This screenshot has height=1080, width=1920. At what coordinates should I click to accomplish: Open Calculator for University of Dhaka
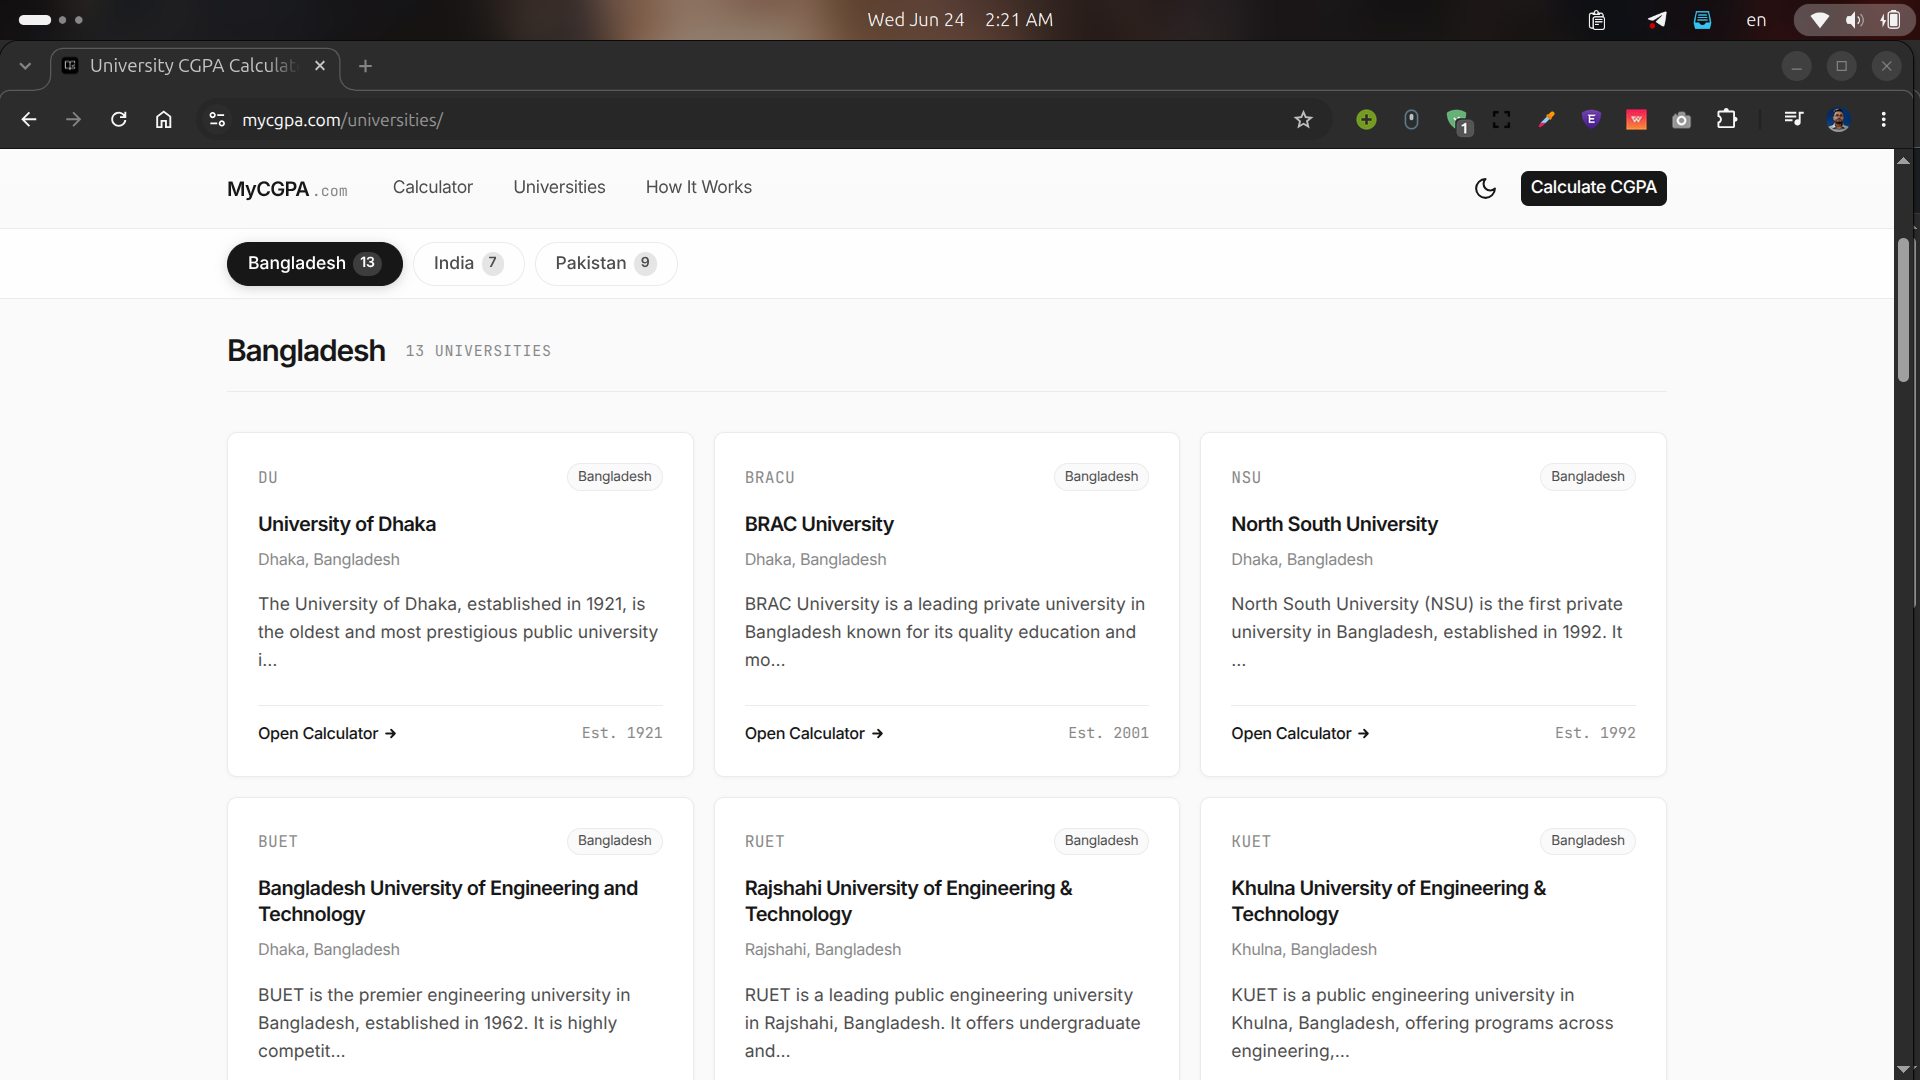tap(327, 733)
